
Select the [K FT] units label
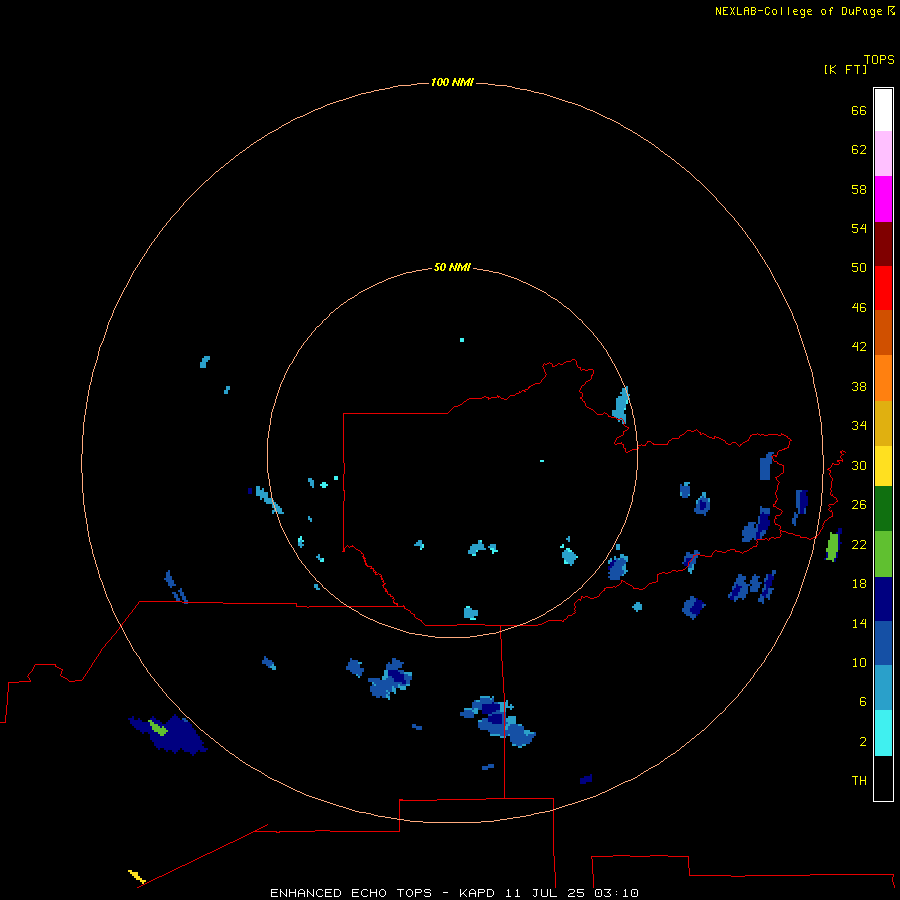coord(845,69)
